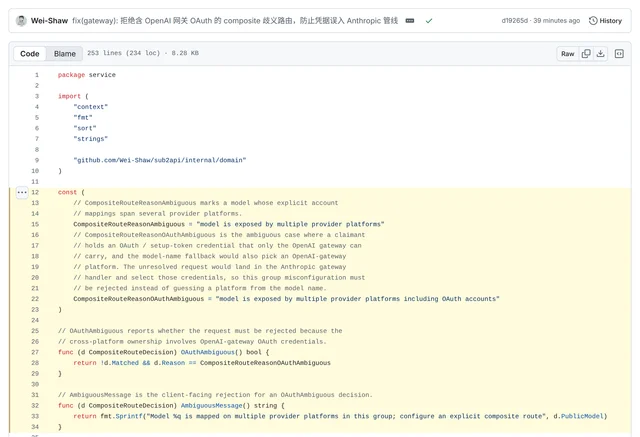The width and height of the screenshot is (640, 437).
Task: Open line 12 actions menu
Action: [x=22, y=192]
